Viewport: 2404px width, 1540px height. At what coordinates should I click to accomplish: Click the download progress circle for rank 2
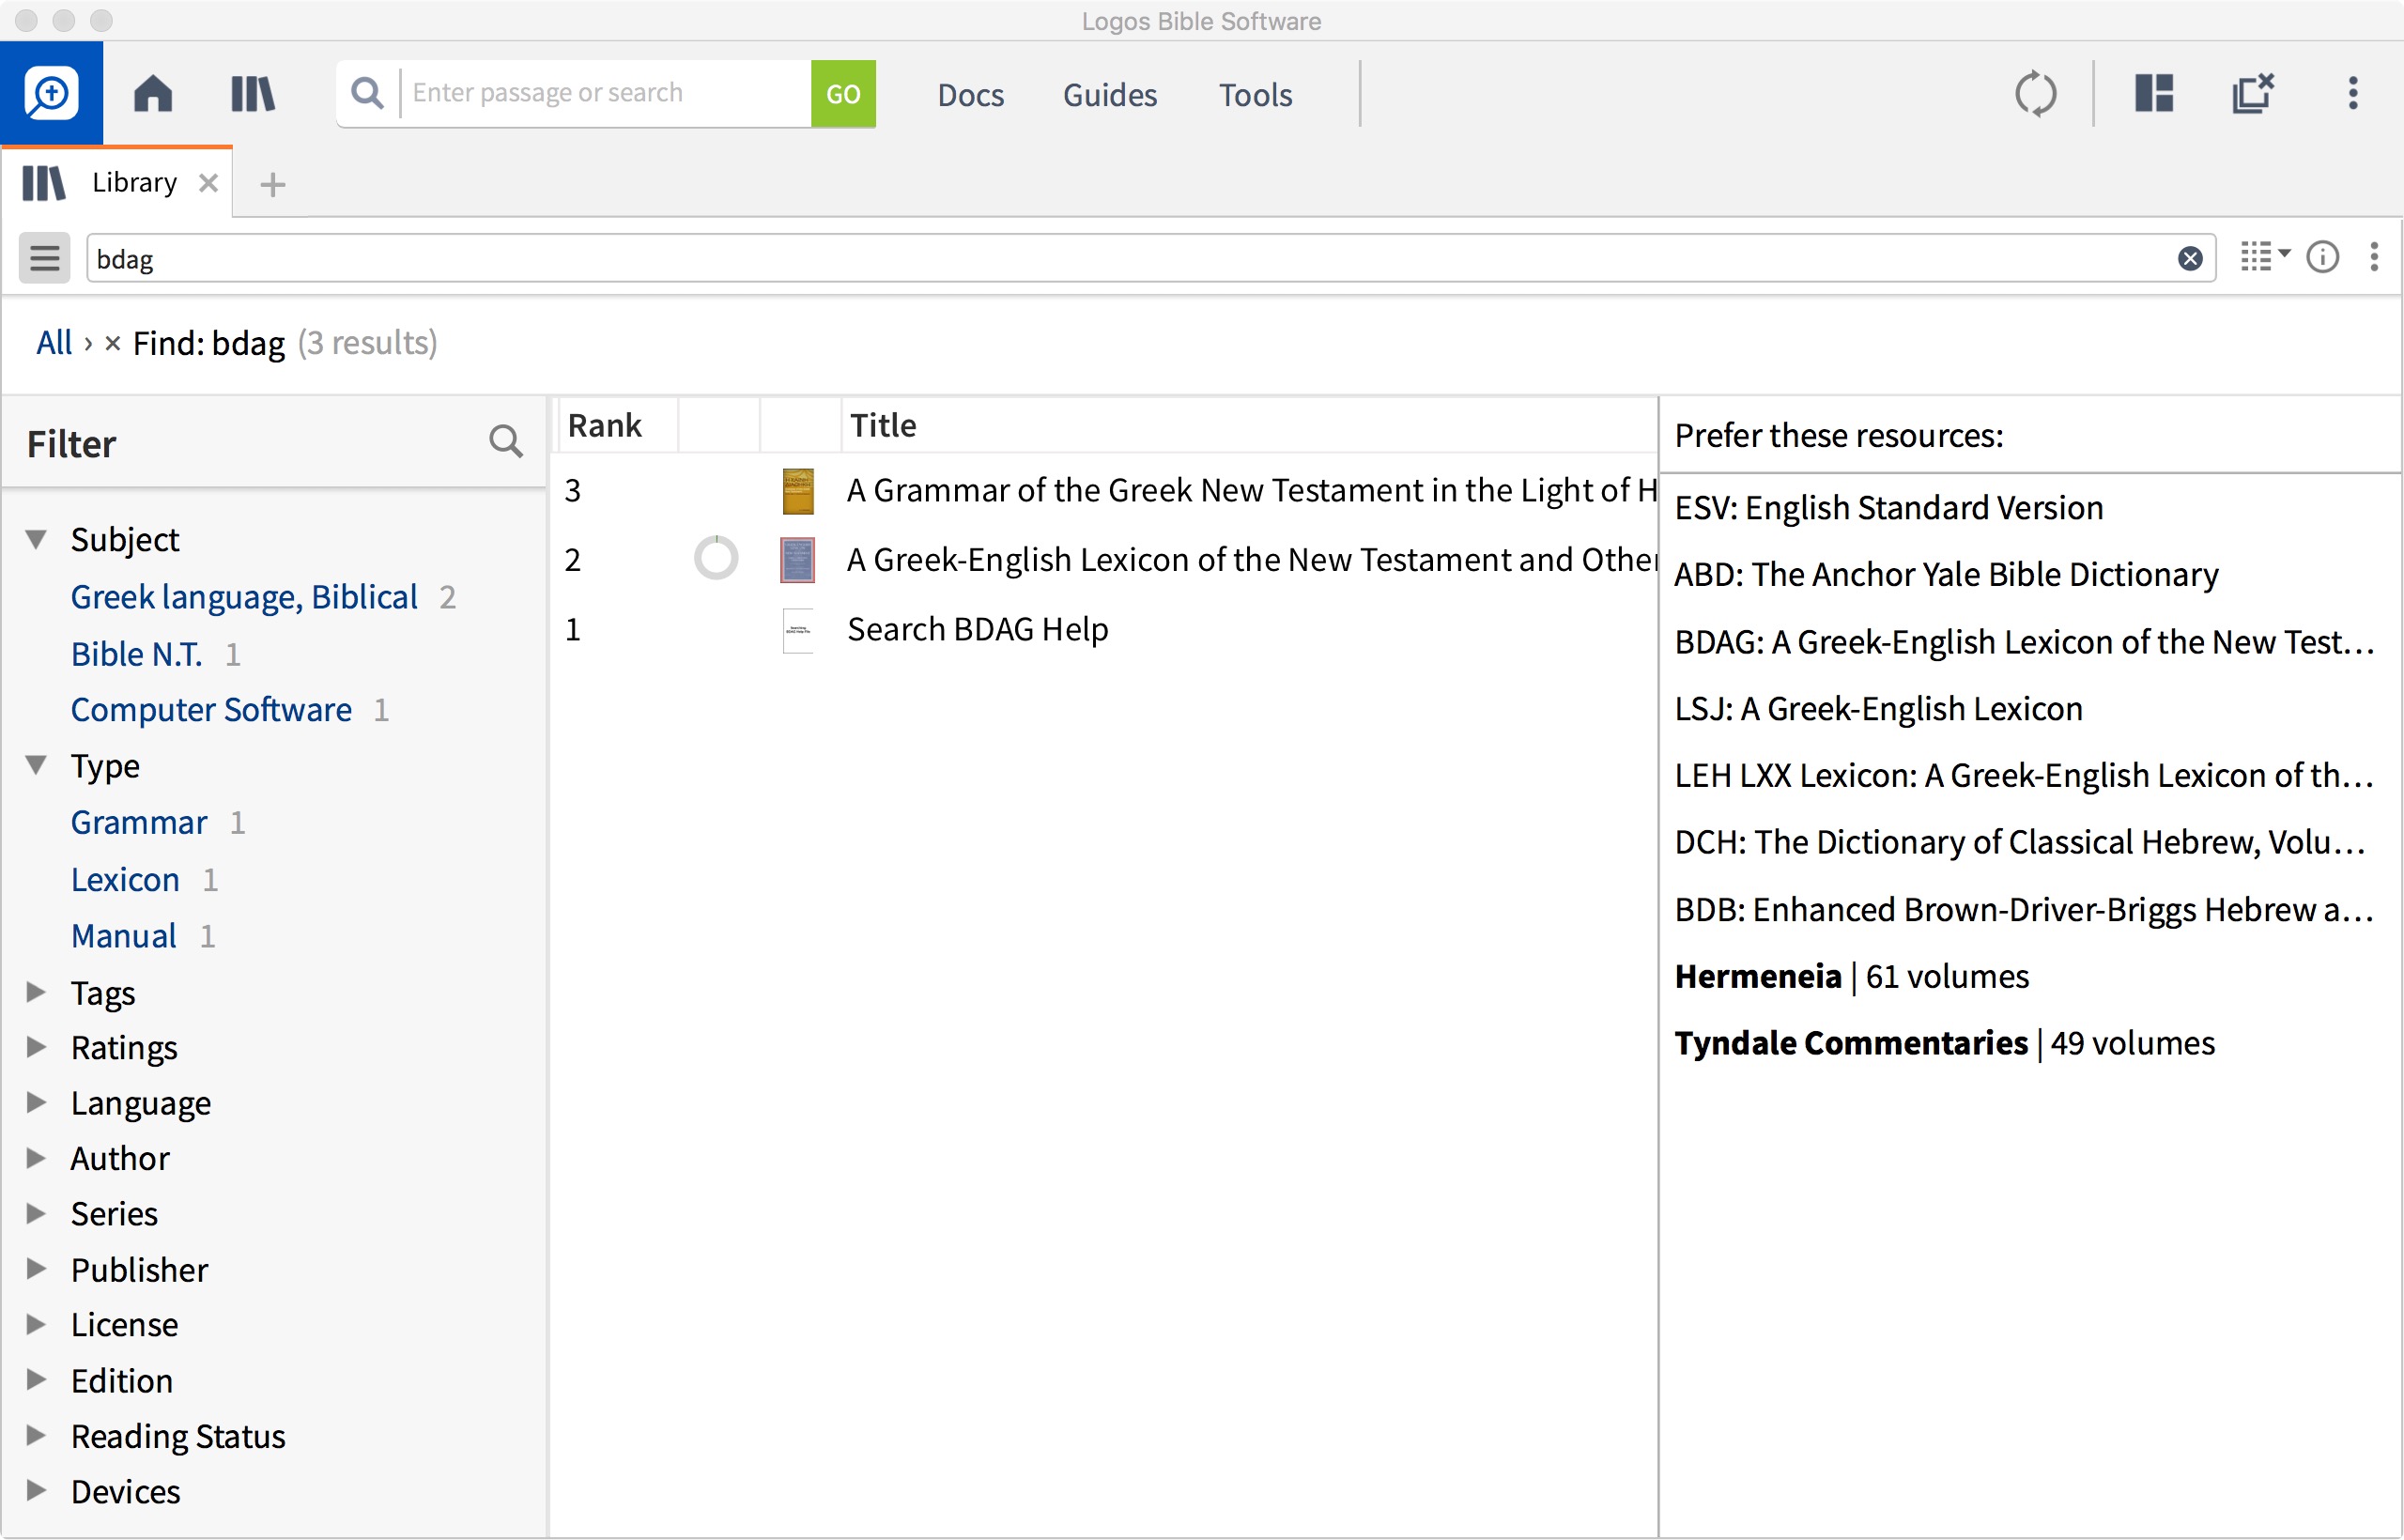point(716,558)
